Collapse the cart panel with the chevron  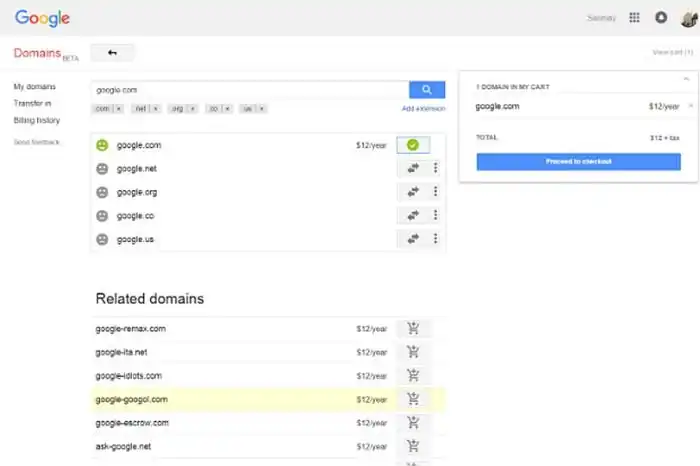click(686, 78)
